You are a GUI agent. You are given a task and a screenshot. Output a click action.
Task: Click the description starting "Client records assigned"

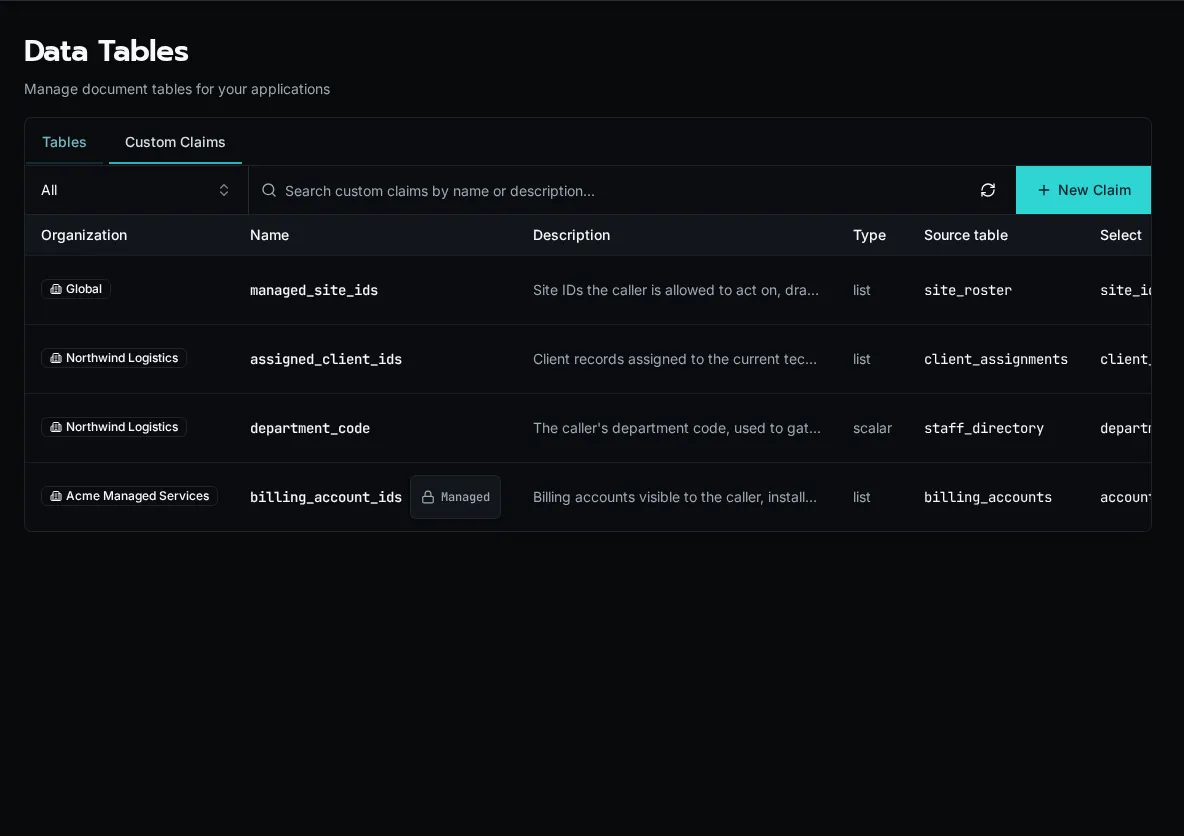click(x=675, y=359)
